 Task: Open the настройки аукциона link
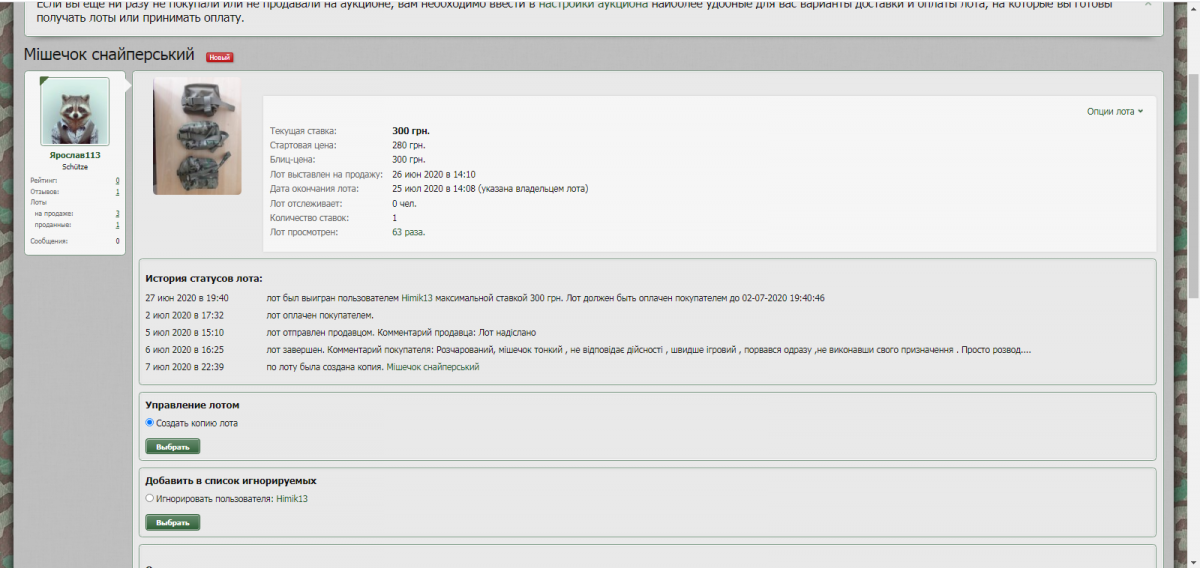coord(592,4)
